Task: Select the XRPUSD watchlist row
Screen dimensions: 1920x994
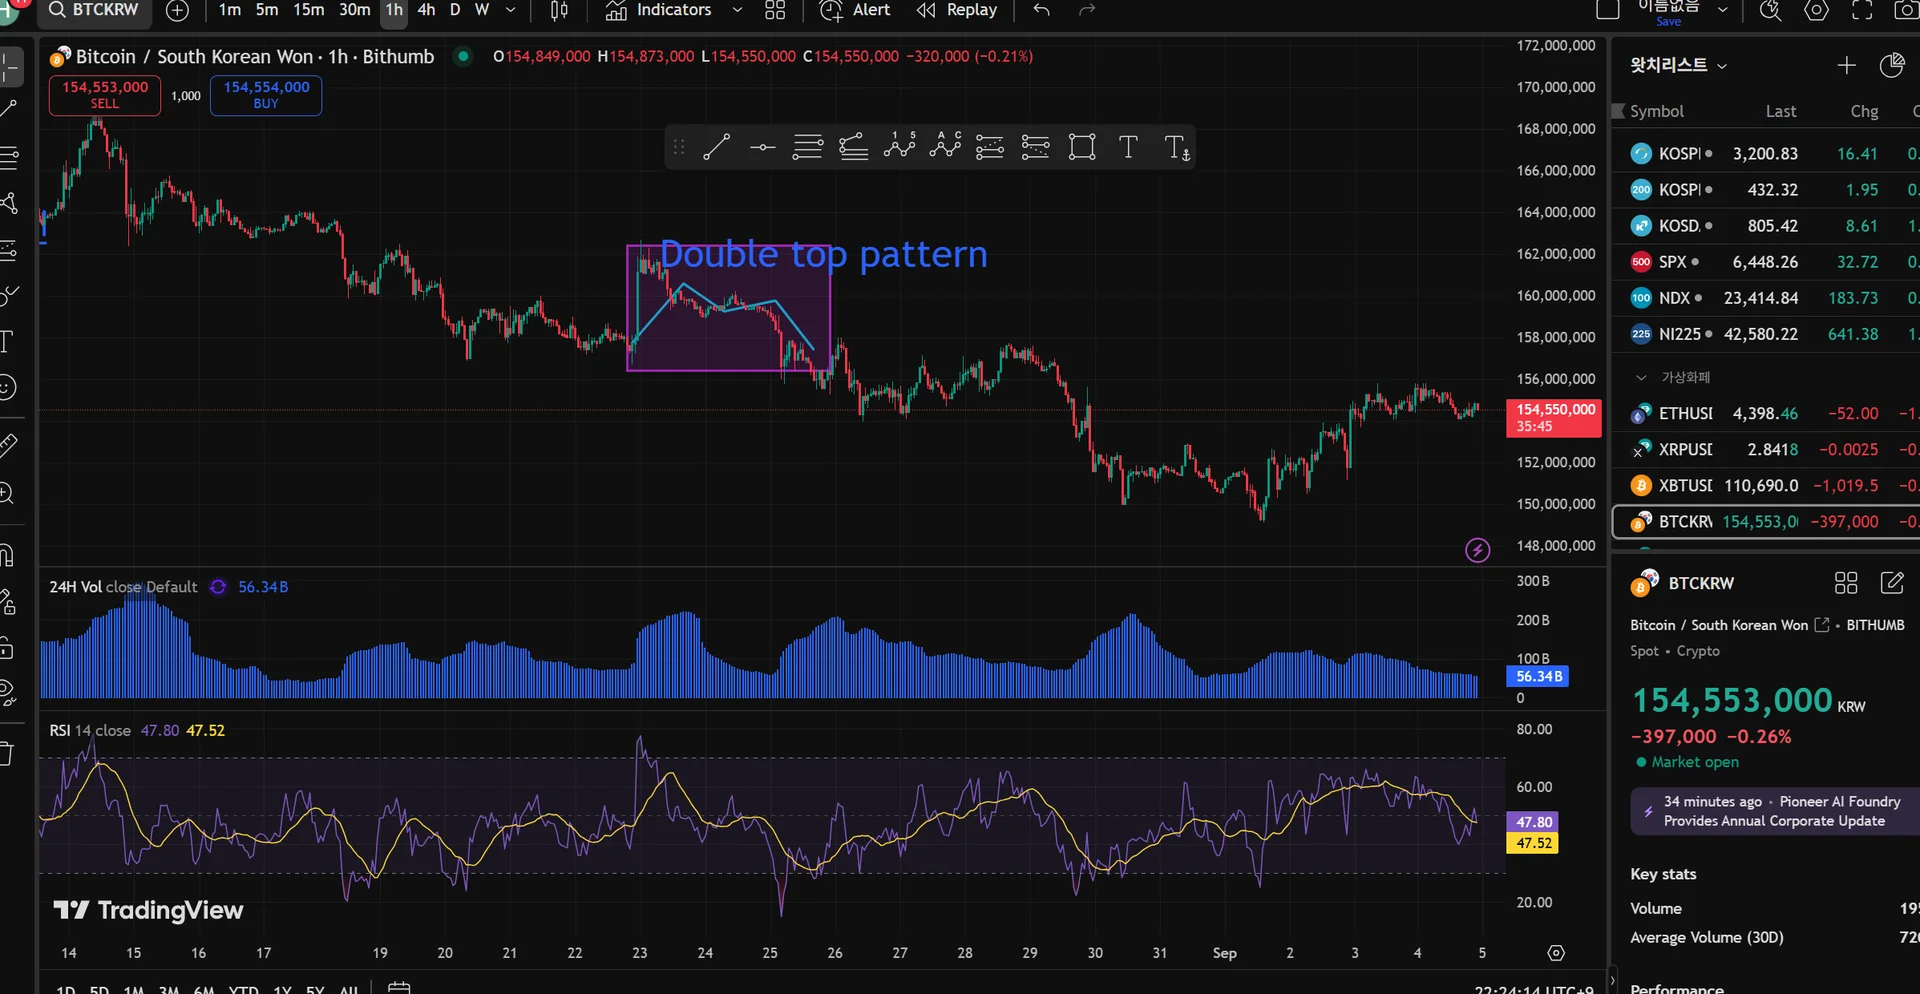Action: [1766, 449]
